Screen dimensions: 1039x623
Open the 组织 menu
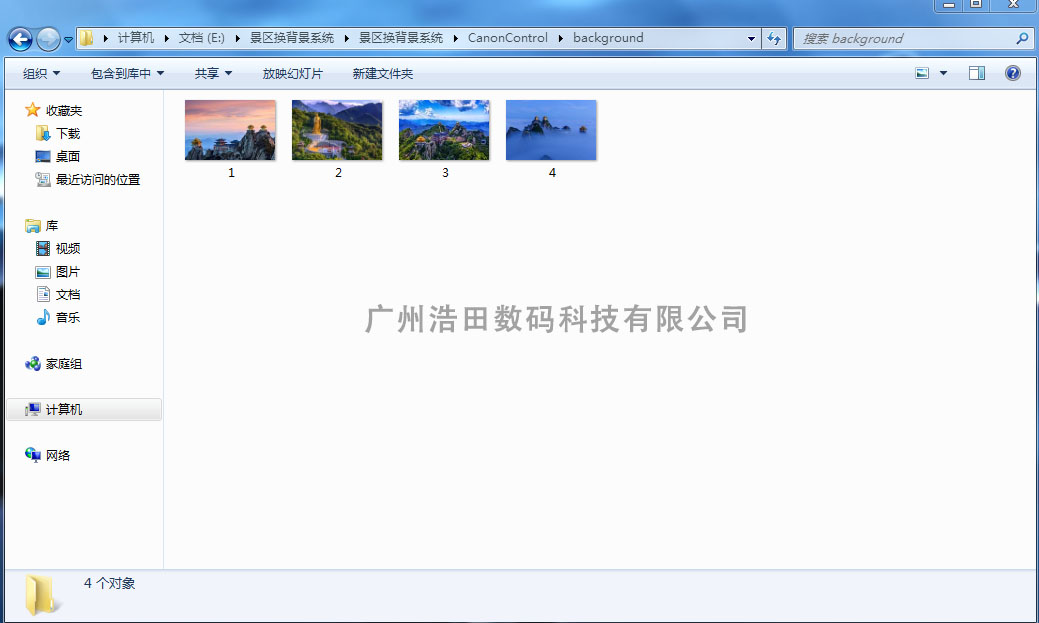[41, 73]
